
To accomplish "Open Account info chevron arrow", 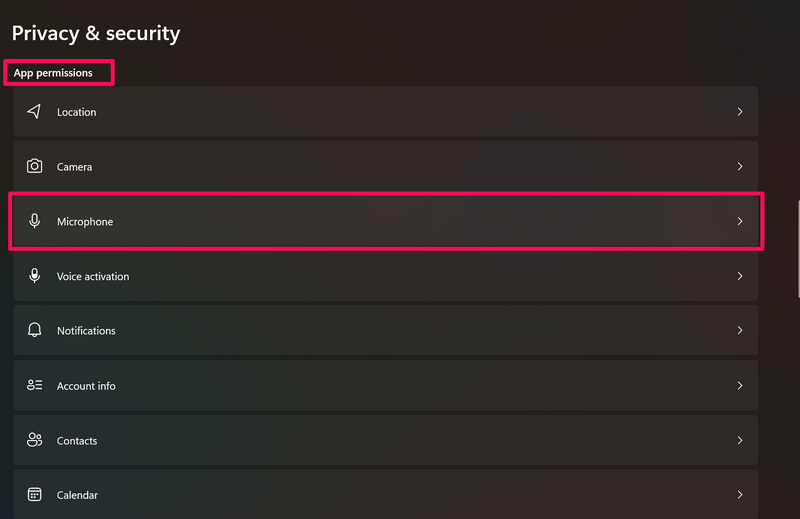I will (740, 385).
